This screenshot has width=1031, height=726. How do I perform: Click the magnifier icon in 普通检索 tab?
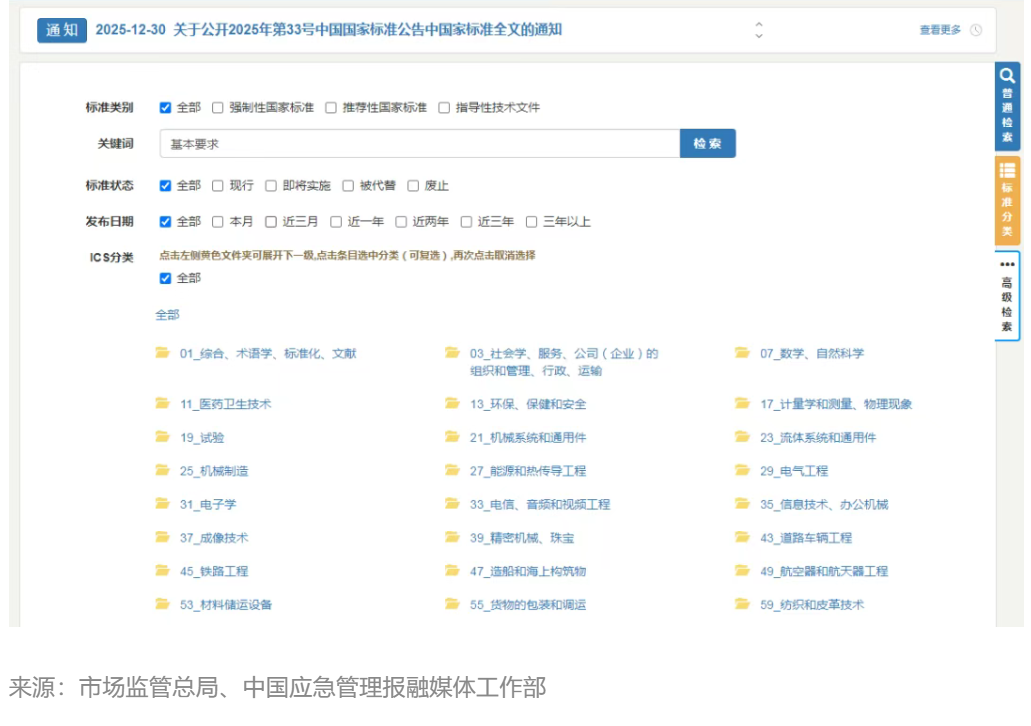pyautogui.click(x=1007, y=76)
